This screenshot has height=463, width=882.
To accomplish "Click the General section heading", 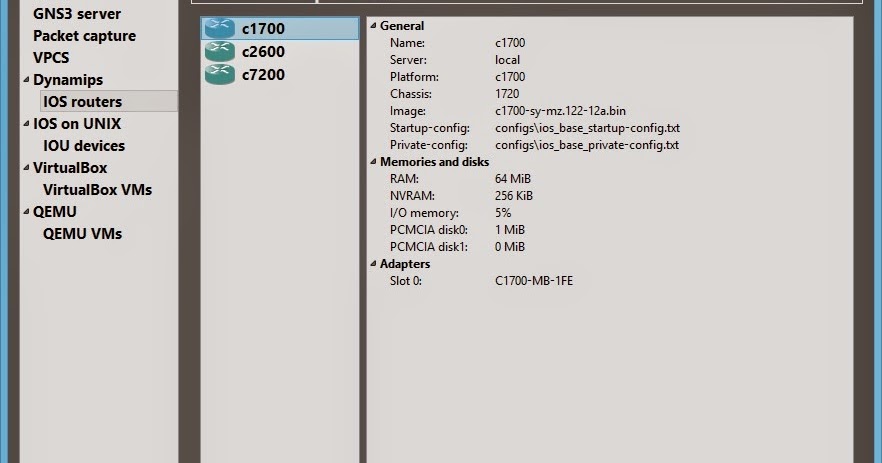I will (x=402, y=25).
